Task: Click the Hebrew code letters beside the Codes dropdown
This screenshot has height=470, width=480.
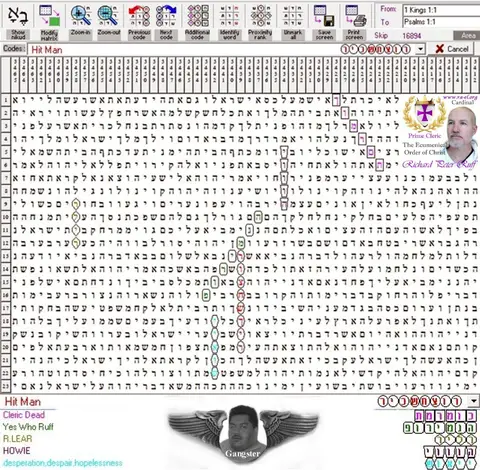Action: tap(375, 49)
